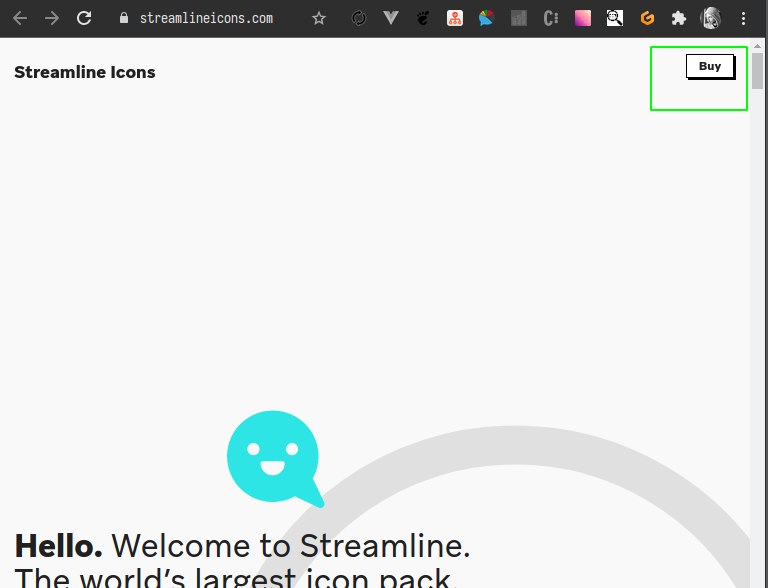
Task: Click the Buy button
Action: 710,66
